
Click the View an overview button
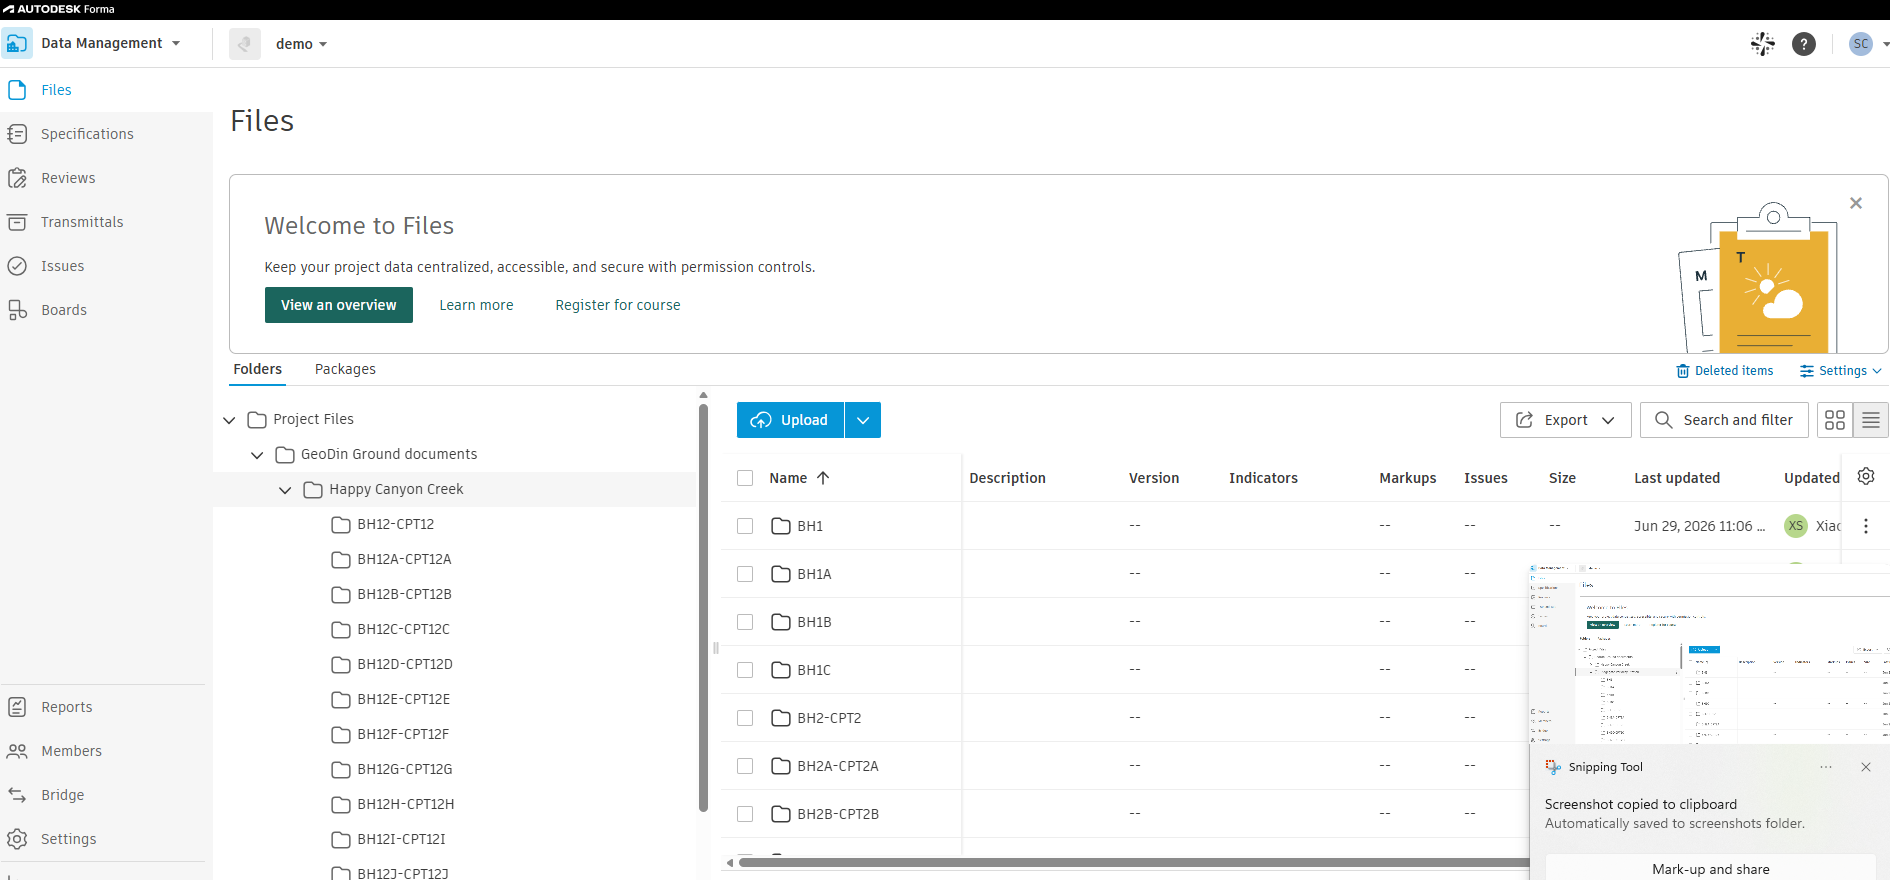click(339, 305)
